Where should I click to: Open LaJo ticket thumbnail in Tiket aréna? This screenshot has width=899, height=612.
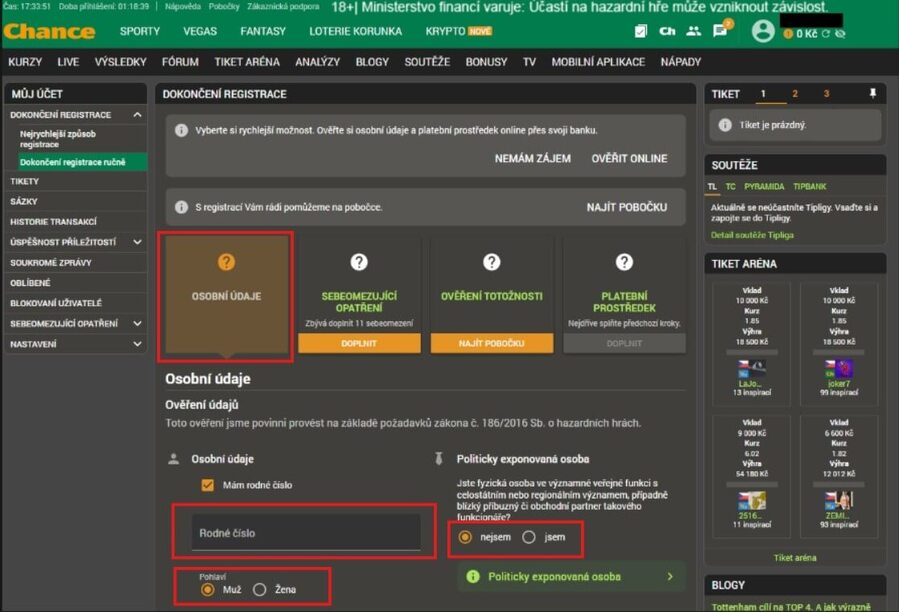pos(752,369)
